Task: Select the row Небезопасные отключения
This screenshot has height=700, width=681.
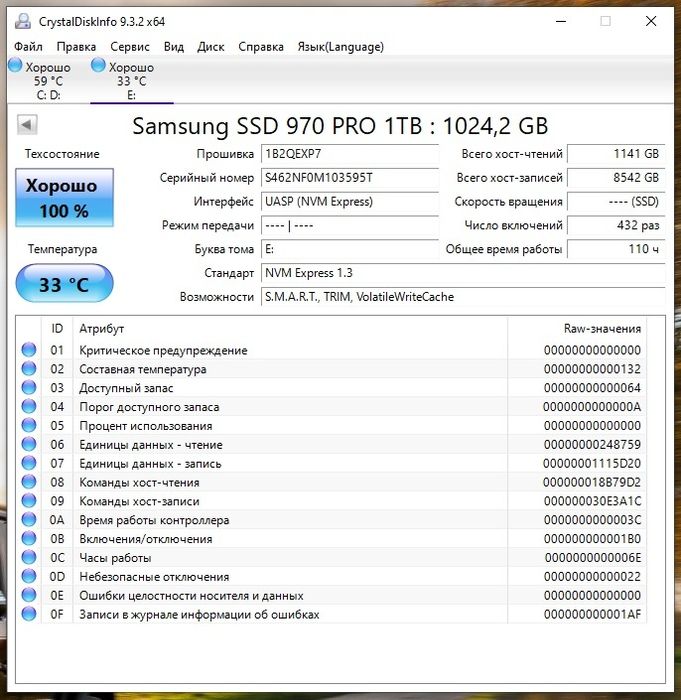Action: coord(331,576)
